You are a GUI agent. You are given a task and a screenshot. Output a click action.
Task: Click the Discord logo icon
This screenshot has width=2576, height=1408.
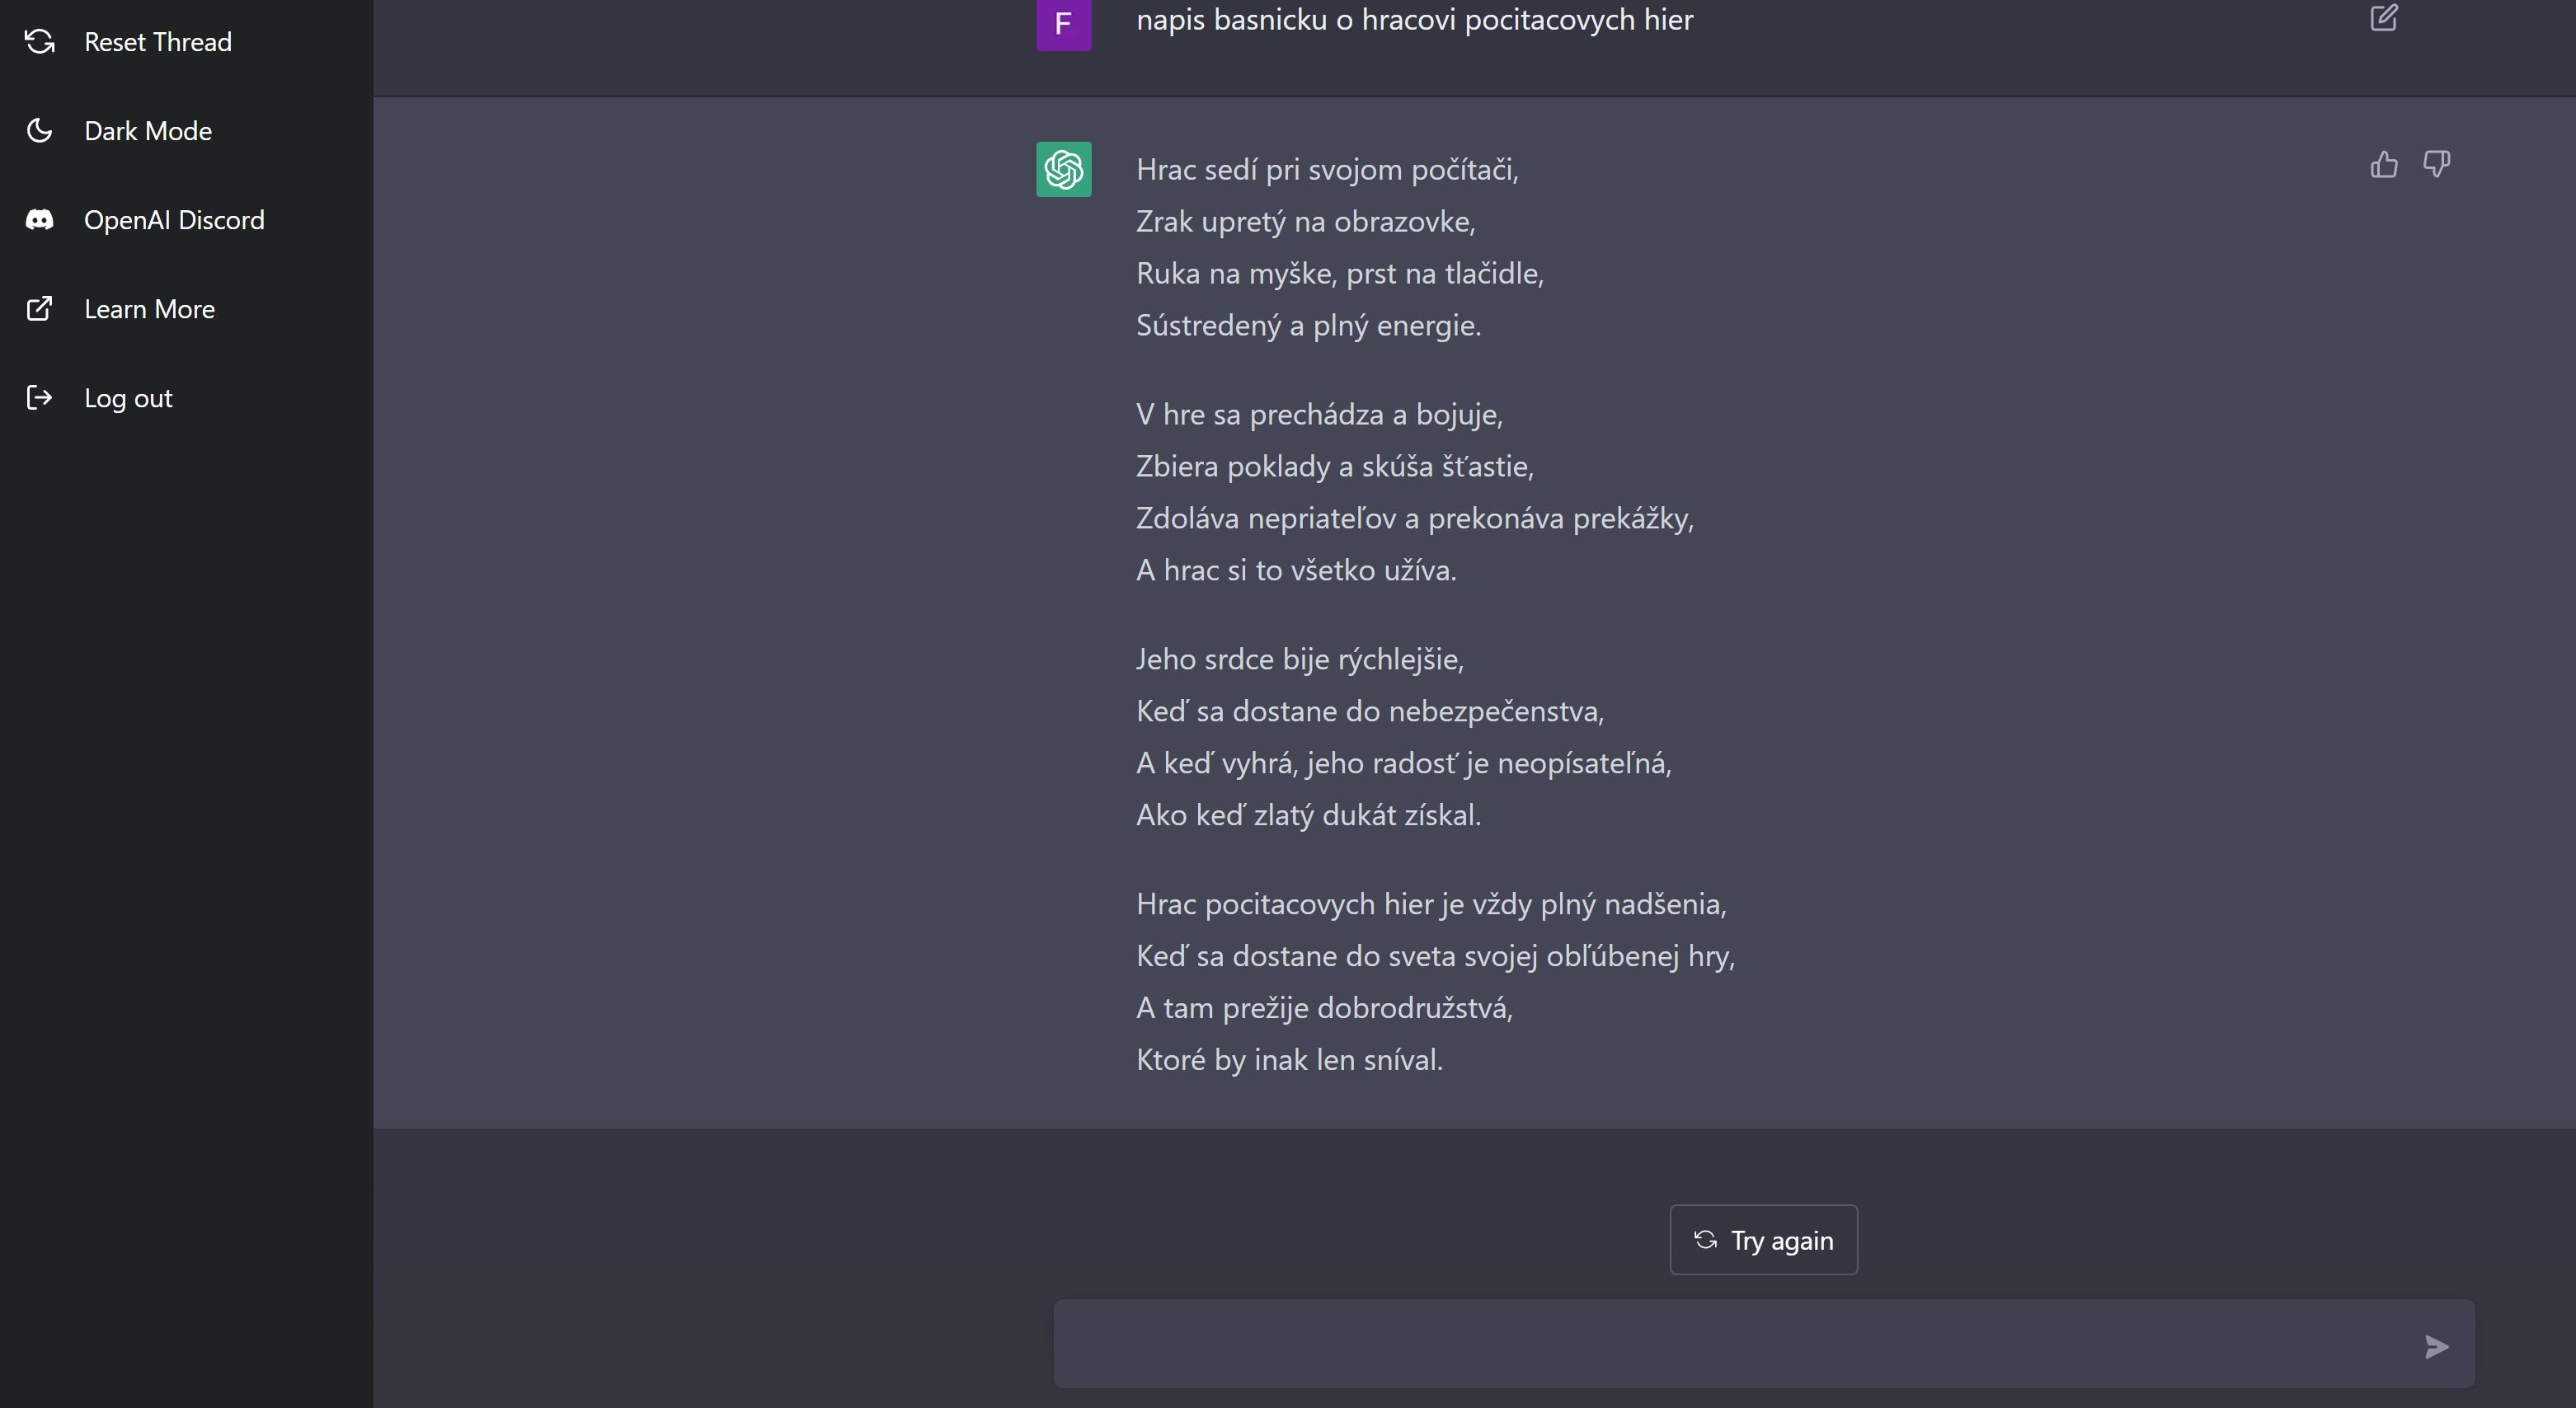40,220
